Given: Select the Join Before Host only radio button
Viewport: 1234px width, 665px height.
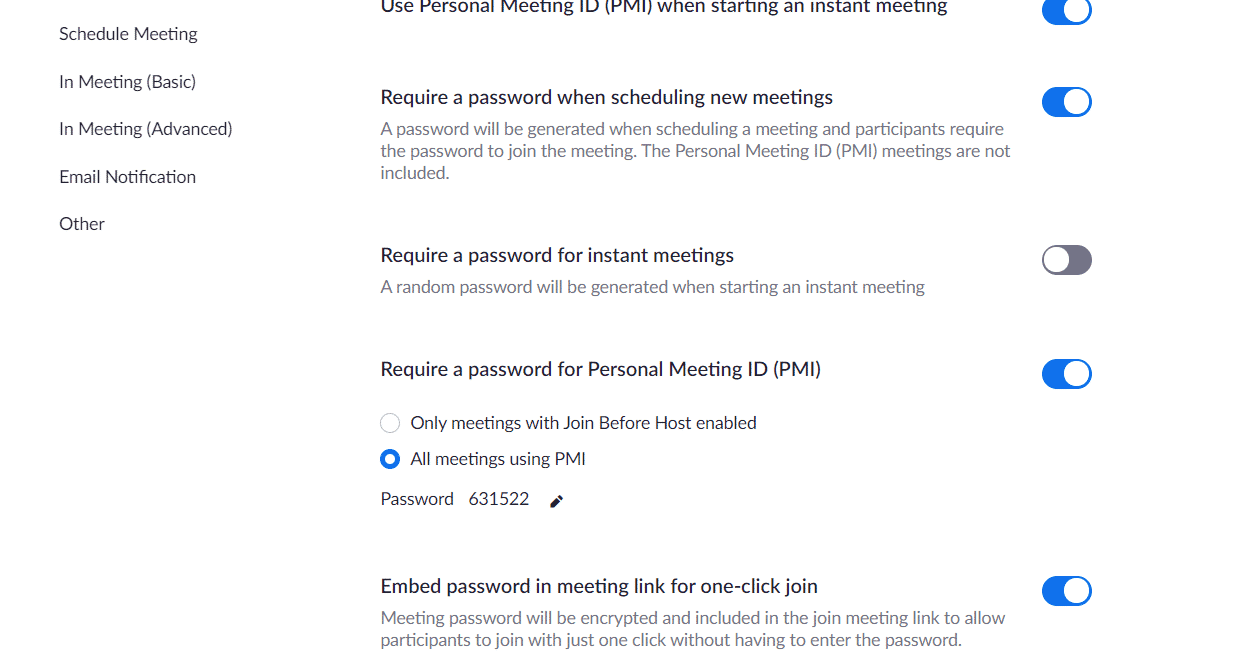Looking at the screenshot, I should pos(390,423).
